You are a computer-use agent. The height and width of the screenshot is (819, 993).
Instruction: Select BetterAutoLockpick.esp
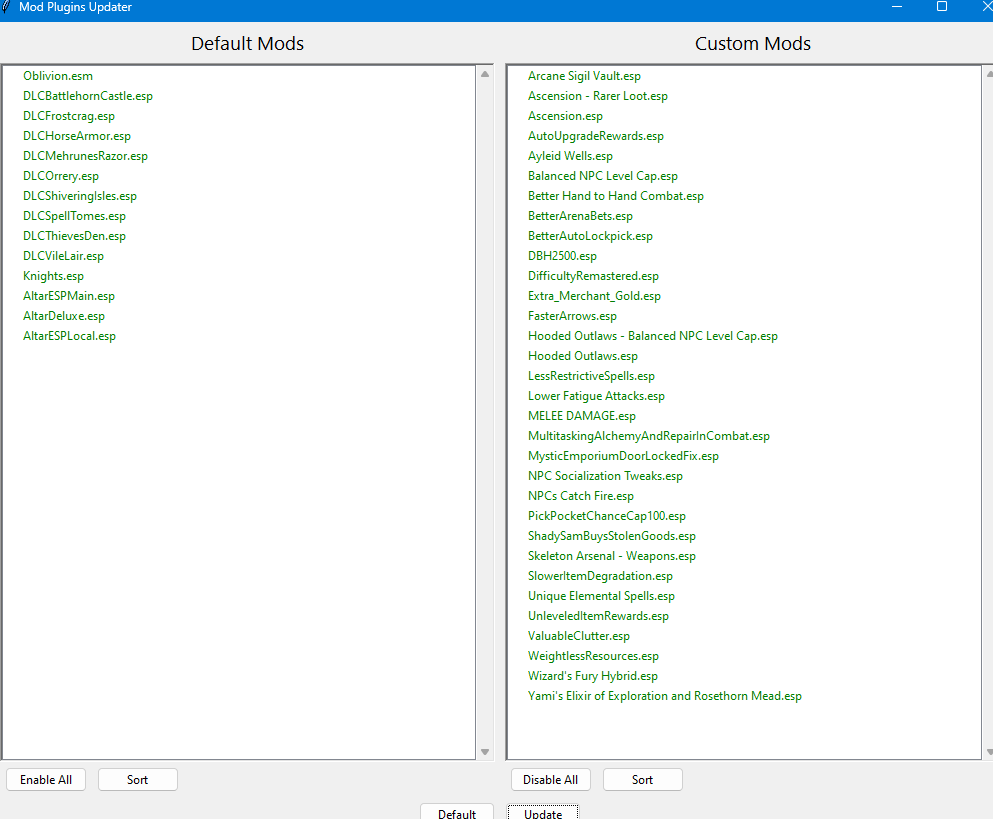(590, 236)
